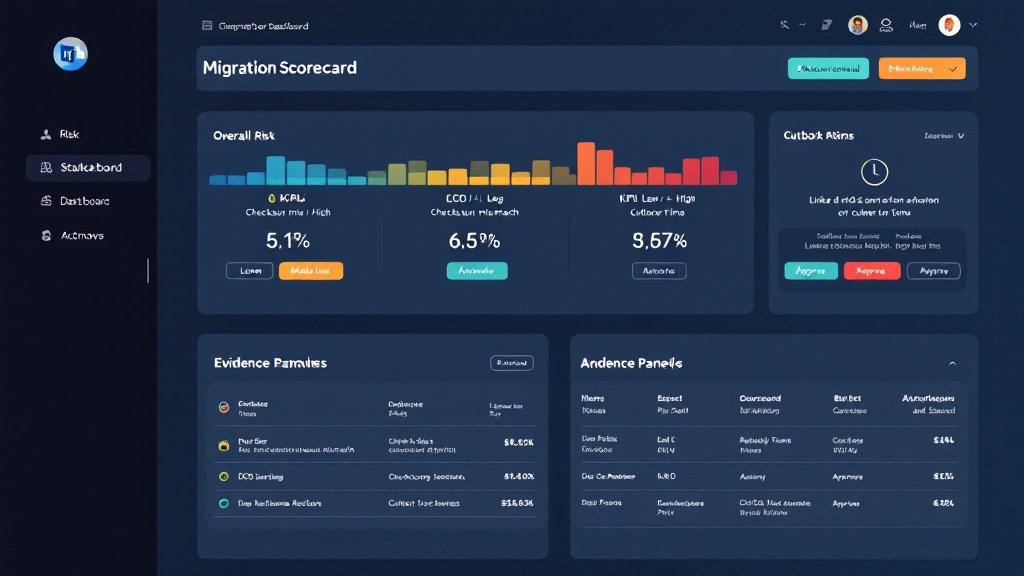Viewport: 1024px width, 576px height.
Task: Click the 5.1% risk value
Action: pos(288,241)
